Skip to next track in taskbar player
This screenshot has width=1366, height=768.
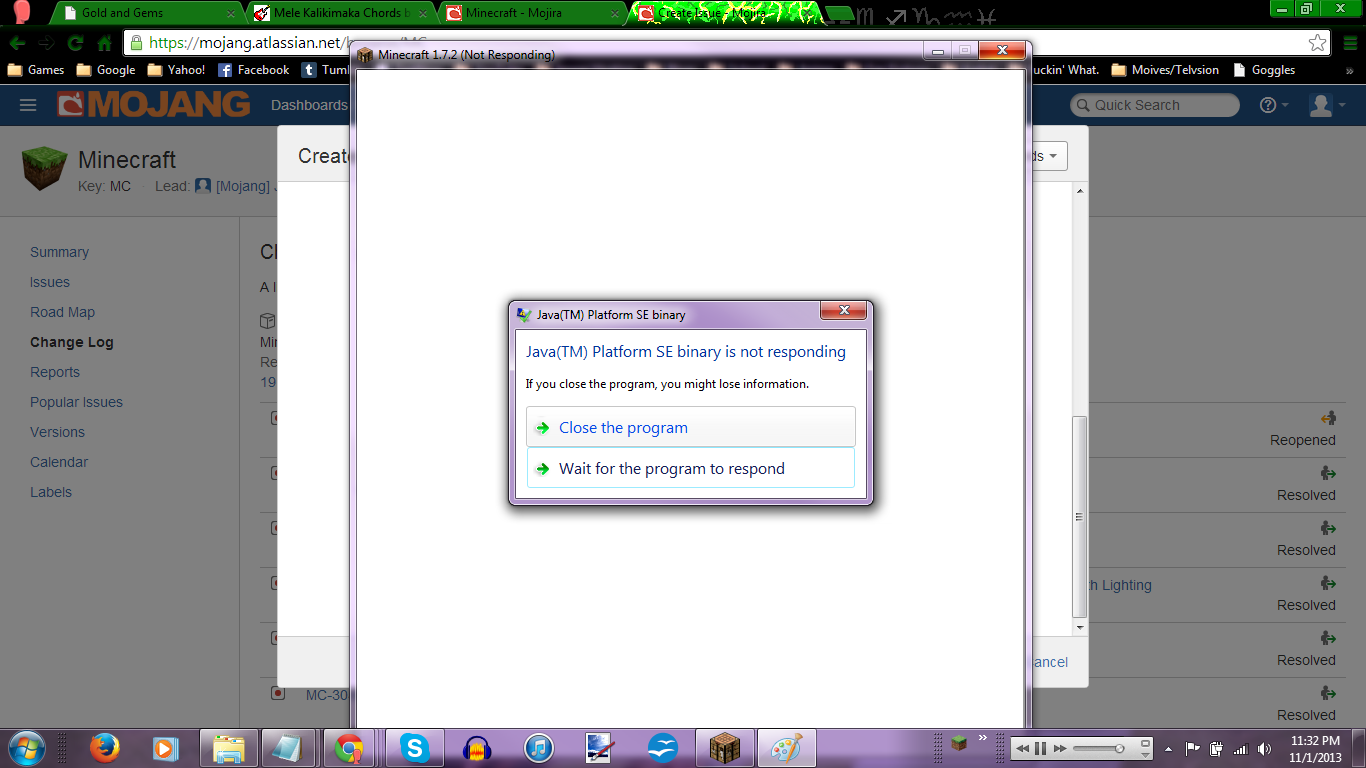click(1059, 748)
